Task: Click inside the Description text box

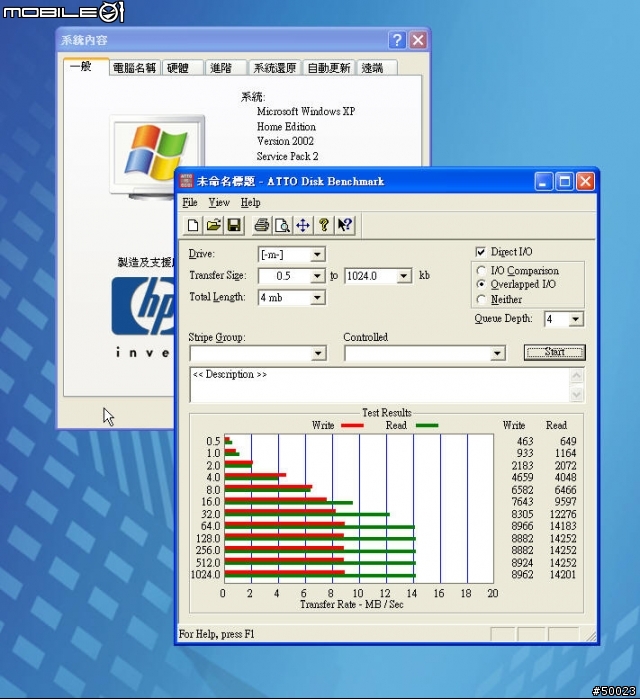Action: pyautogui.click(x=380, y=385)
